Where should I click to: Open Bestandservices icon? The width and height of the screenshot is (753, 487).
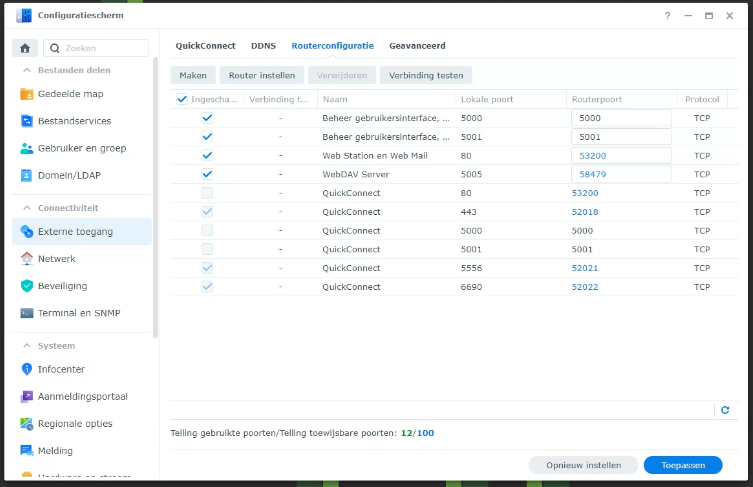point(26,121)
